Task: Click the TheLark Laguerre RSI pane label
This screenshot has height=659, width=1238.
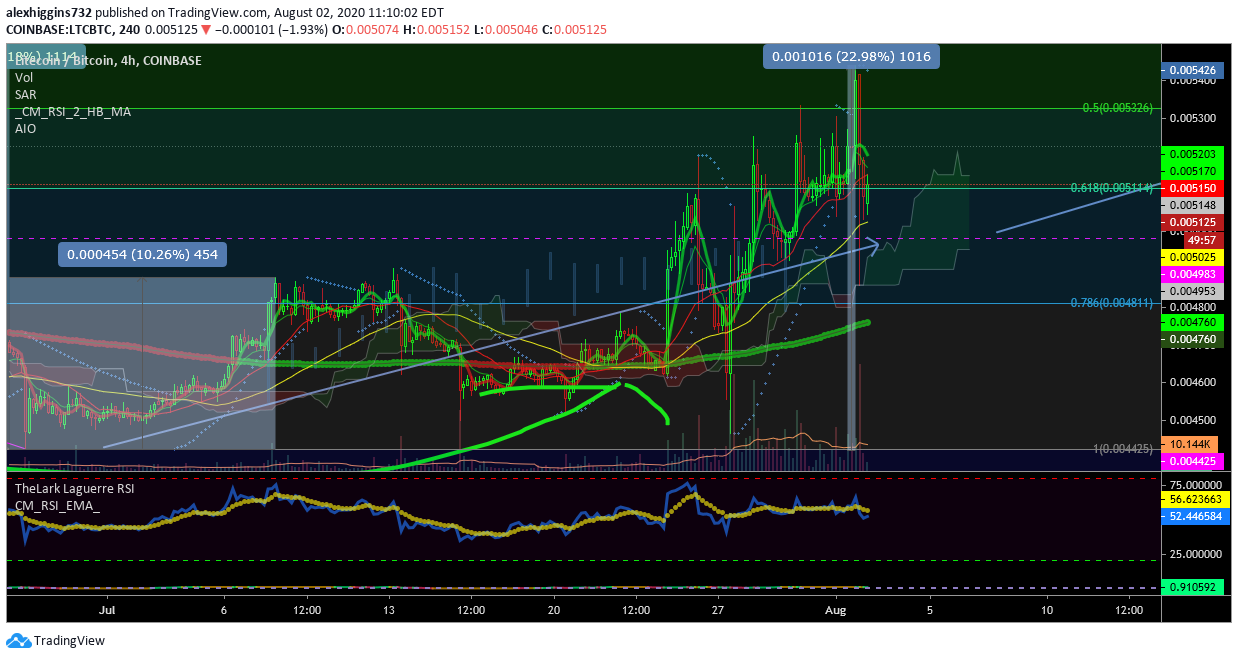Action: click(x=74, y=489)
